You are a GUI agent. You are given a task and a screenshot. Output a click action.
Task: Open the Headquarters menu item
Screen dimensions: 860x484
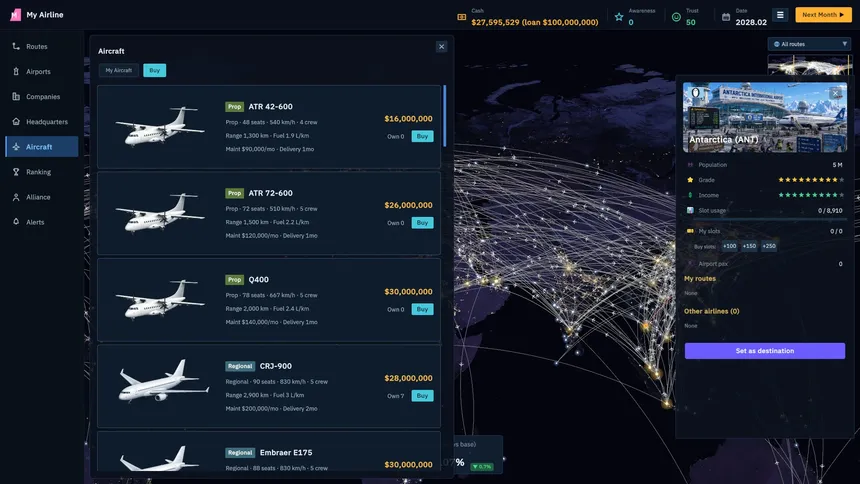(x=42, y=122)
